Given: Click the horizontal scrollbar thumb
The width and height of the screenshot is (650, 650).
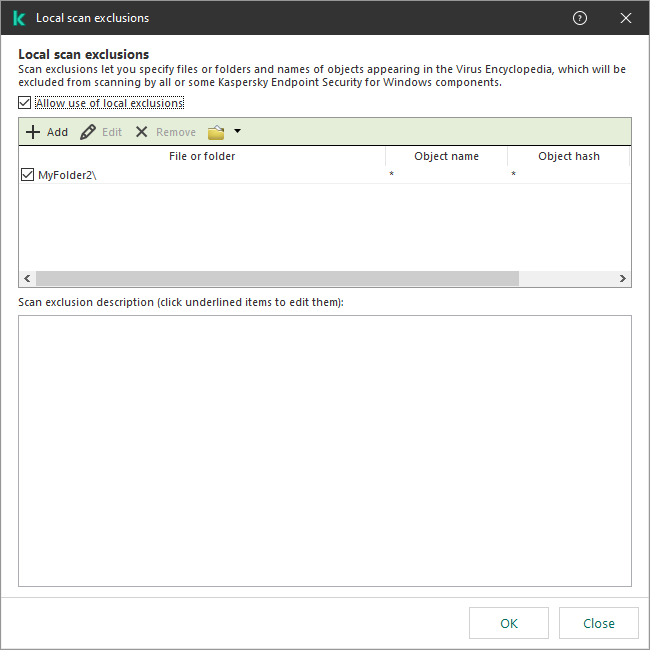Looking at the screenshot, I should click(277, 278).
